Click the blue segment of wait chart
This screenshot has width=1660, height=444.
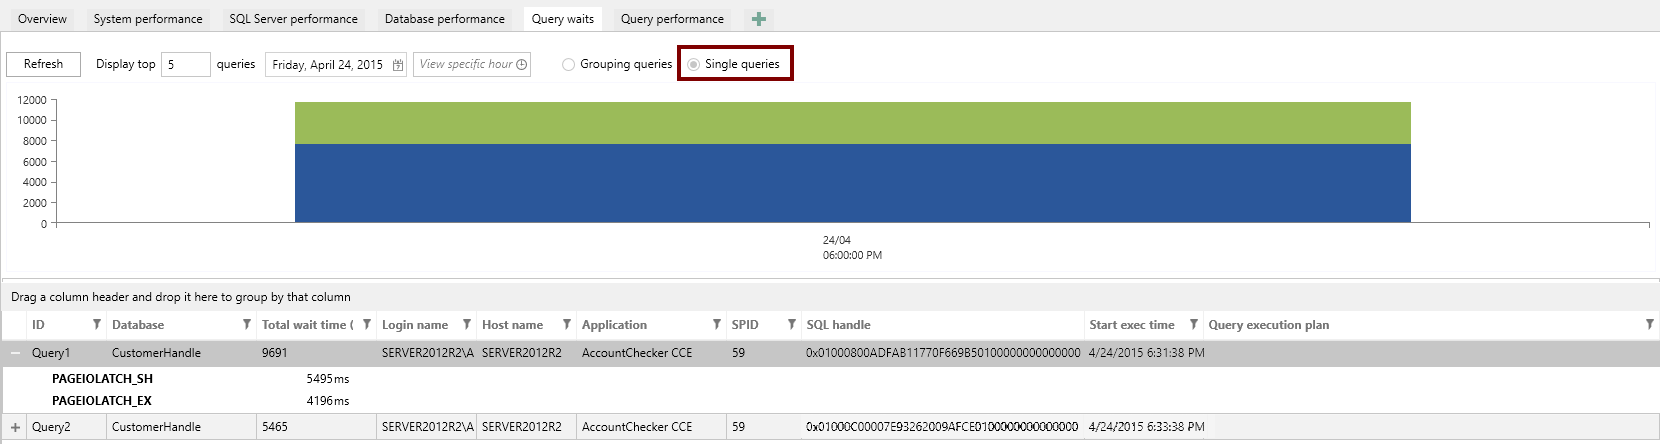pos(852,183)
